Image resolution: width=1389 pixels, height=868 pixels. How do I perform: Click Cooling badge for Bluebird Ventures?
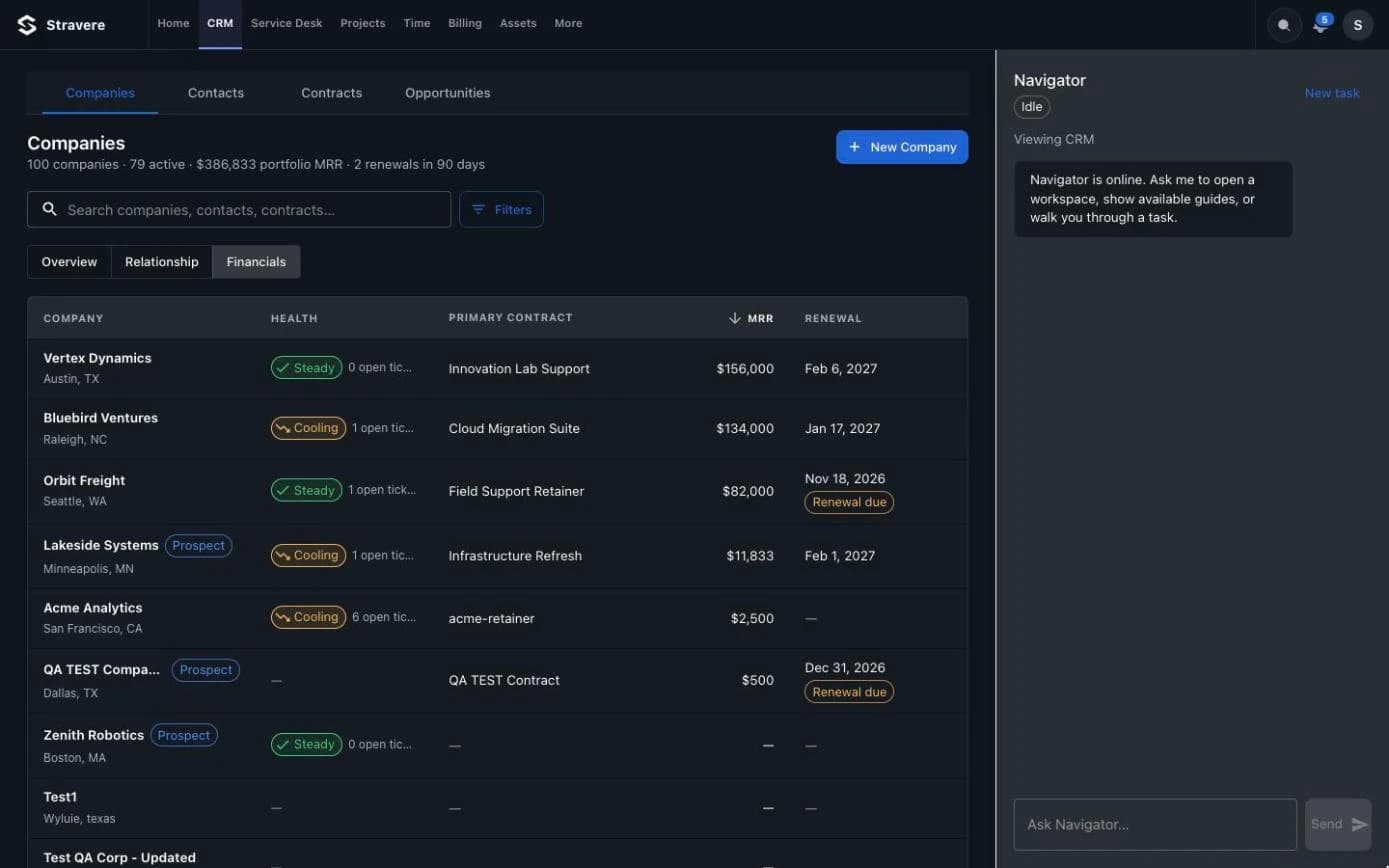308,428
